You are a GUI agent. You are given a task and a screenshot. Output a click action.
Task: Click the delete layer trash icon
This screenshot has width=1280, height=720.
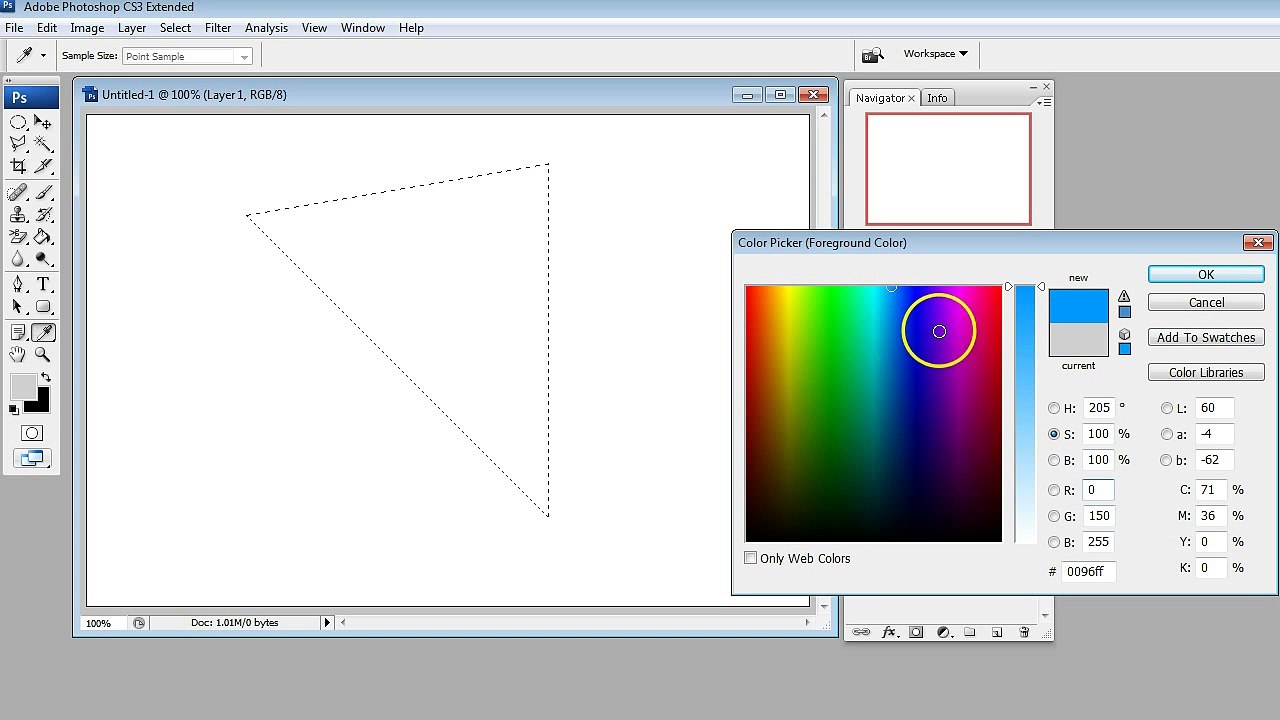pyautogui.click(x=1024, y=632)
